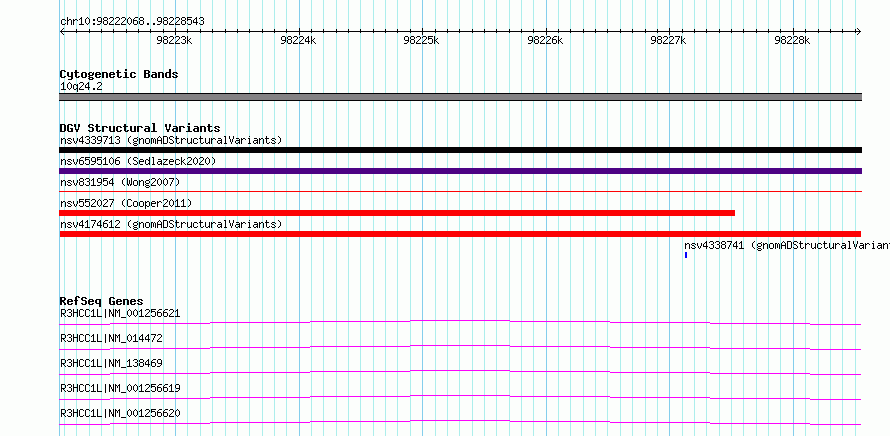Open the nsv4338741 variant label

(x=787, y=246)
